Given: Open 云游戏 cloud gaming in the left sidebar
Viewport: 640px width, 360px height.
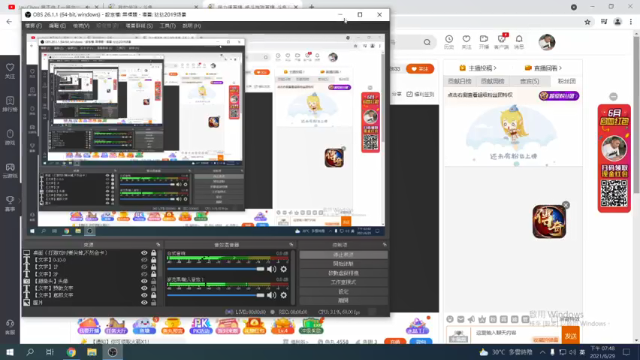Looking at the screenshot, I should [x=10, y=170].
